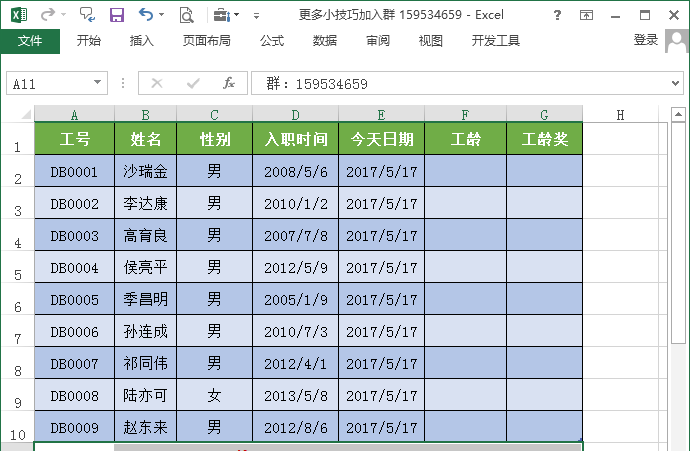This screenshot has width=690, height=451.
Task: Open Excel Help question mark
Action: click(x=557, y=15)
